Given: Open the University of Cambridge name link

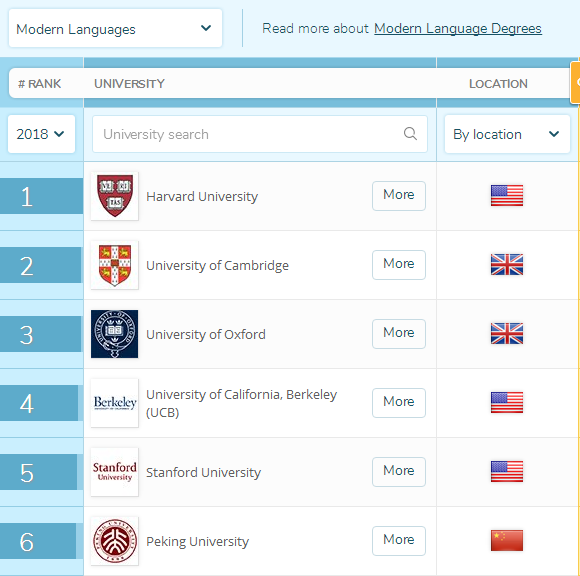Looking at the screenshot, I should (x=218, y=266).
